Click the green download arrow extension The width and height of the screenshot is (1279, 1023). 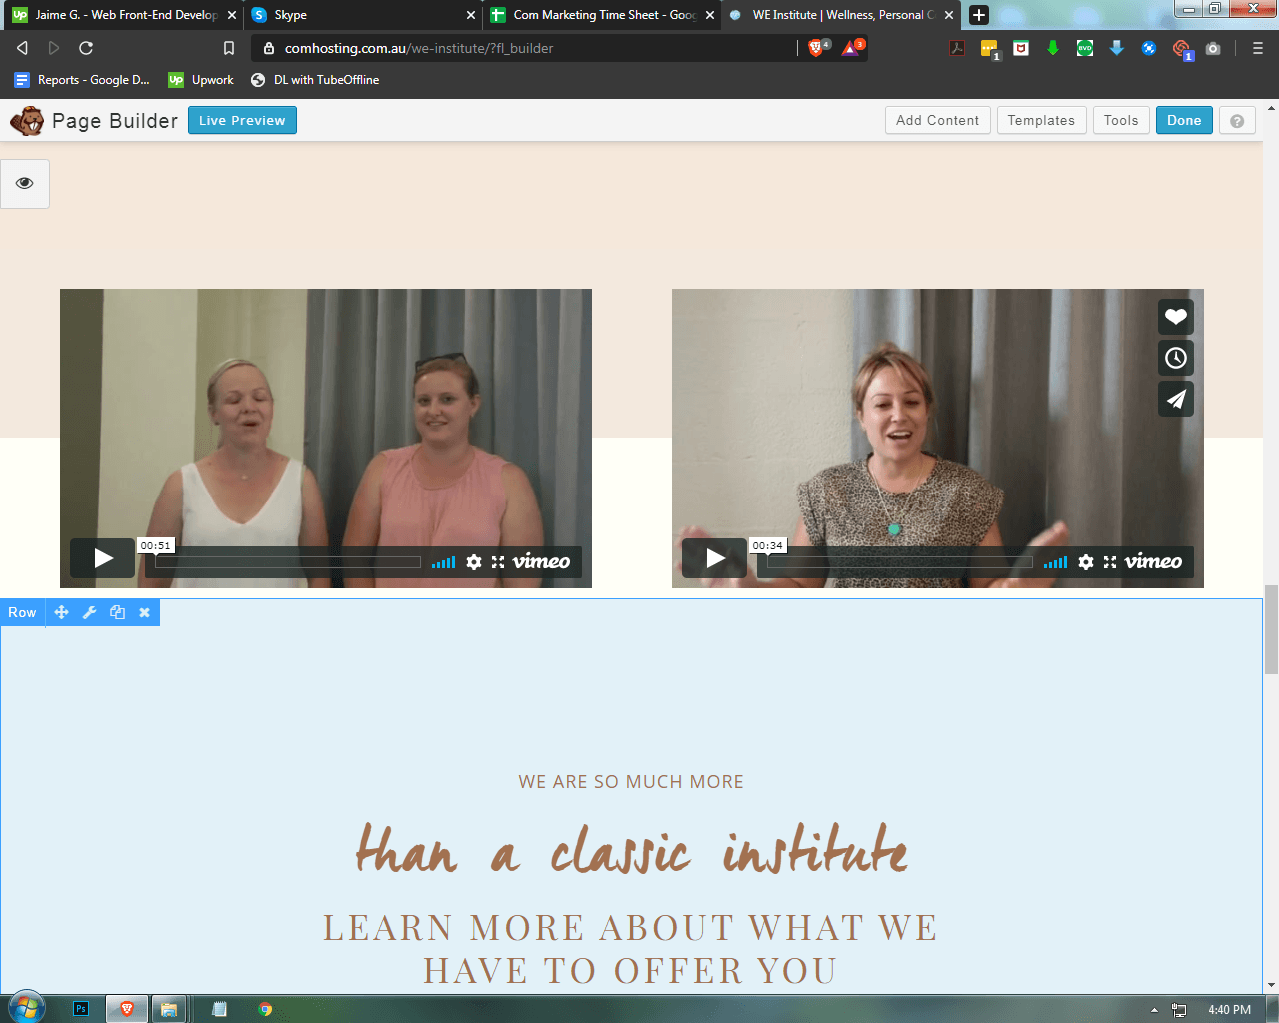coord(1053,48)
